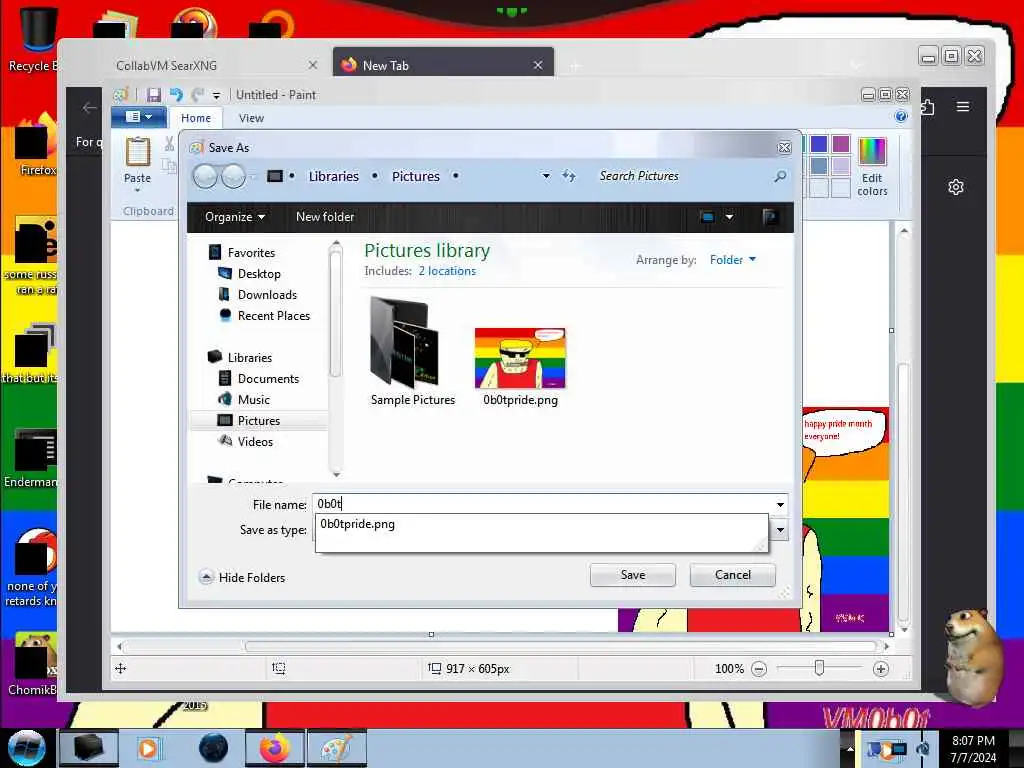Image resolution: width=1024 pixels, height=768 pixels.
Task: Pick the indigo blue swatch in Paint's palette
Action: click(x=818, y=144)
